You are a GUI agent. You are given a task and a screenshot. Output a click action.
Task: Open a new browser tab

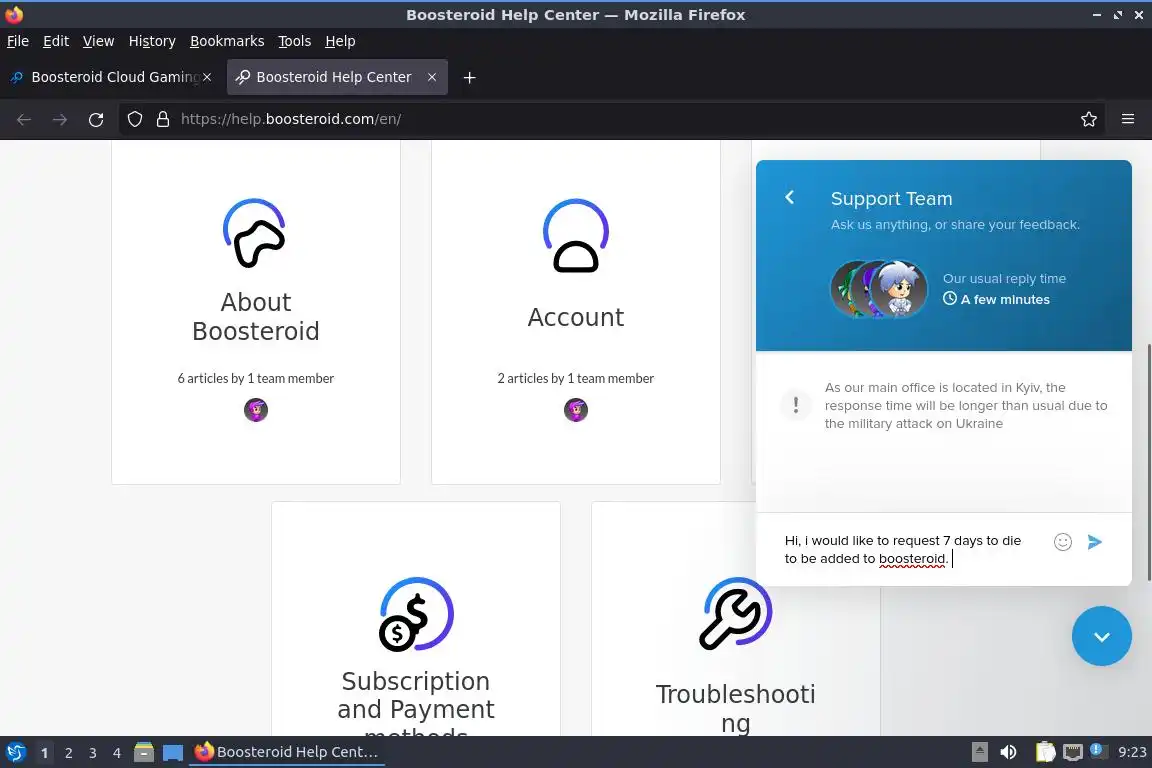pyautogui.click(x=469, y=77)
